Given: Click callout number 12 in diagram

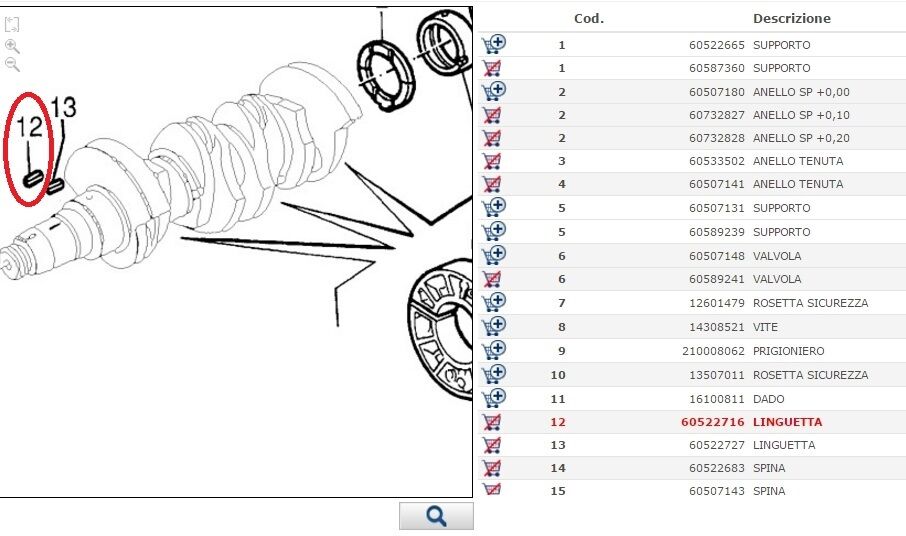Looking at the screenshot, I should point(29,127).
